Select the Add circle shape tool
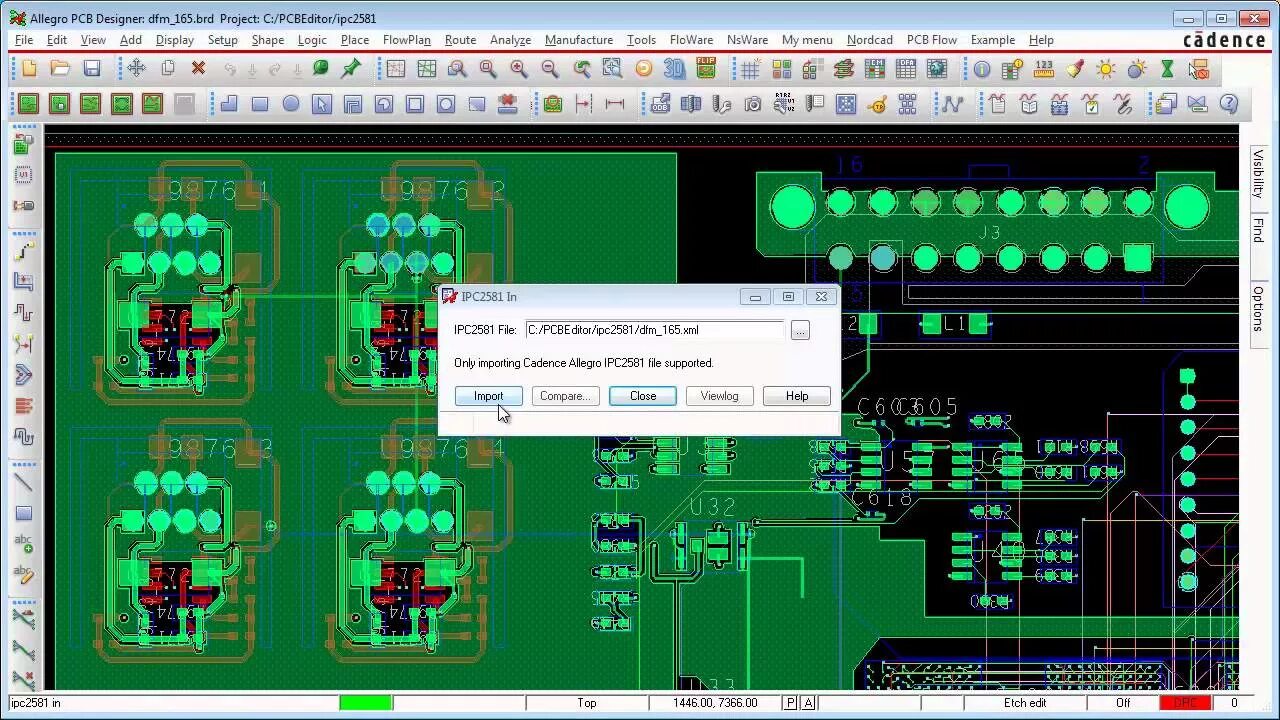The height and width of the screenshot is (720, 1280). pos(291,104)
